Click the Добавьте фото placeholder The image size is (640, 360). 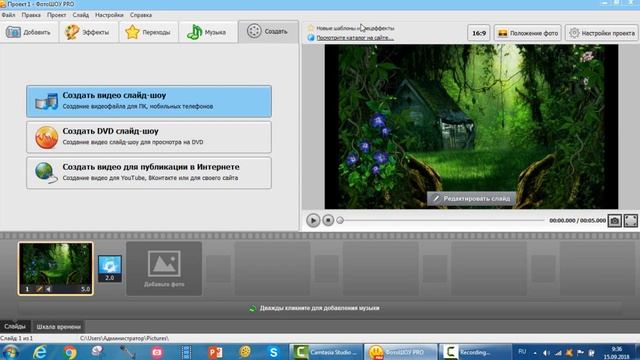(164, 268)
